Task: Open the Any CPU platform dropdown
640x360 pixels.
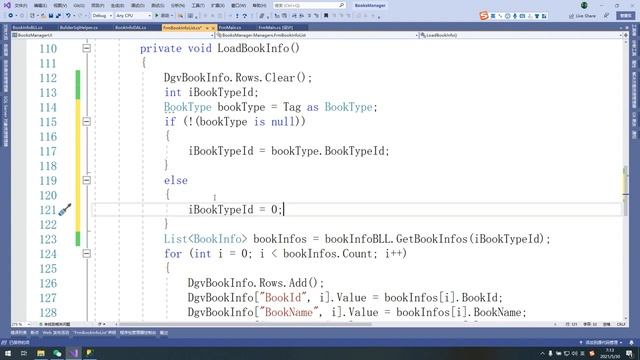Action: click(133, 16)
